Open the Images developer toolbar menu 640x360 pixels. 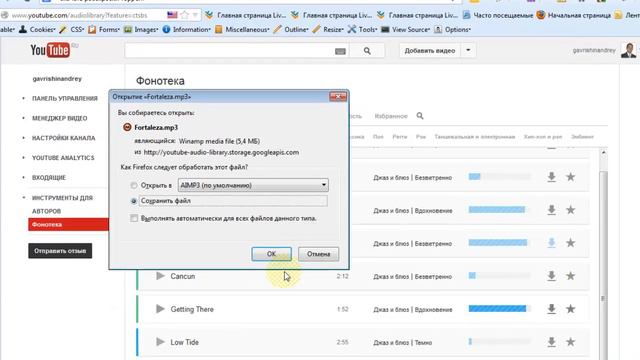[x=141, y=29]
